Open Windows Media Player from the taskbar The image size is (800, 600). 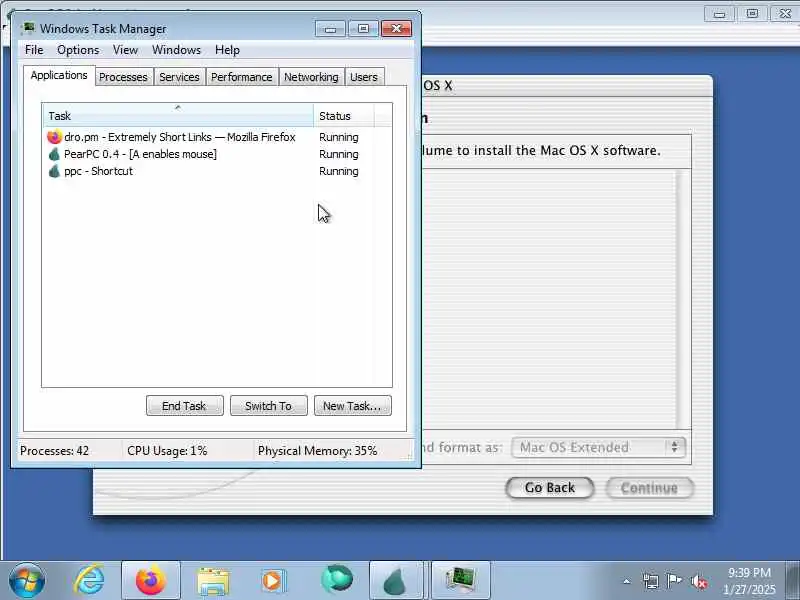coord(274,581)
